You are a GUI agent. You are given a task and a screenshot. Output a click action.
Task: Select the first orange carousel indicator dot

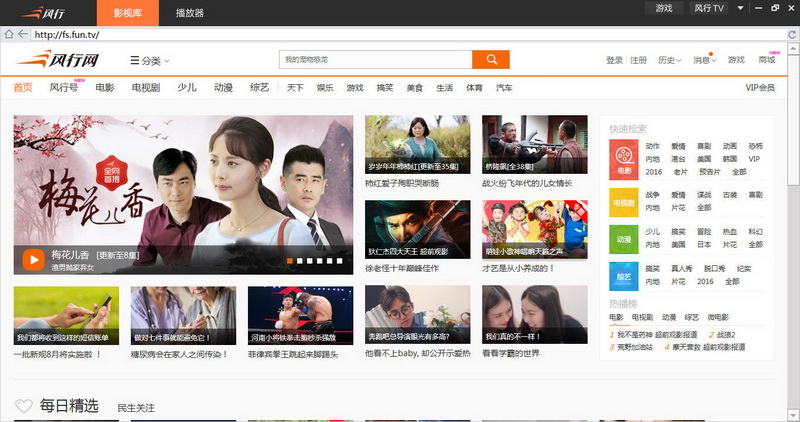point(290,261)
